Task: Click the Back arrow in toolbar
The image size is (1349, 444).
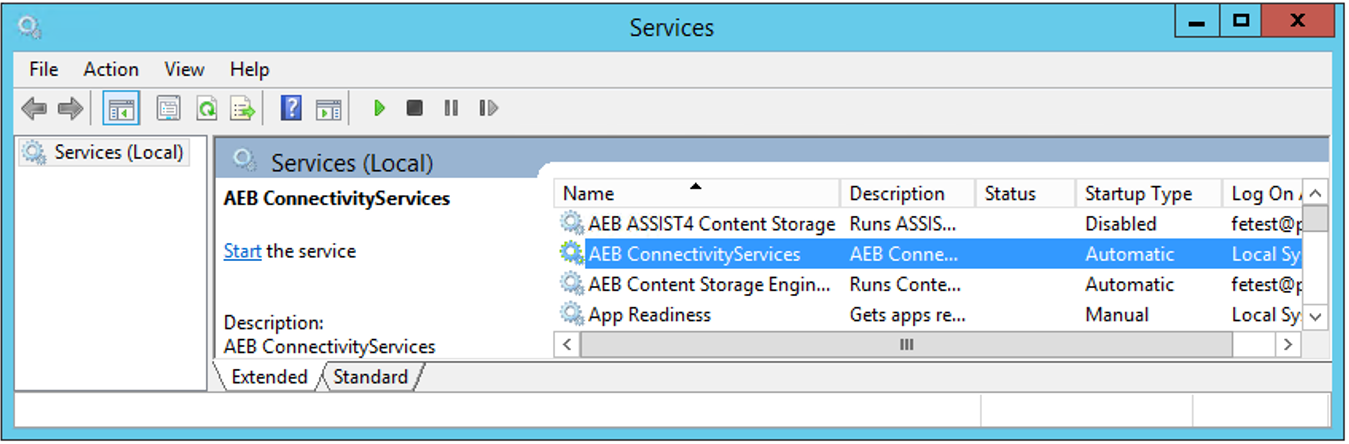Action: pyautogui.click(x=34, y=108)
